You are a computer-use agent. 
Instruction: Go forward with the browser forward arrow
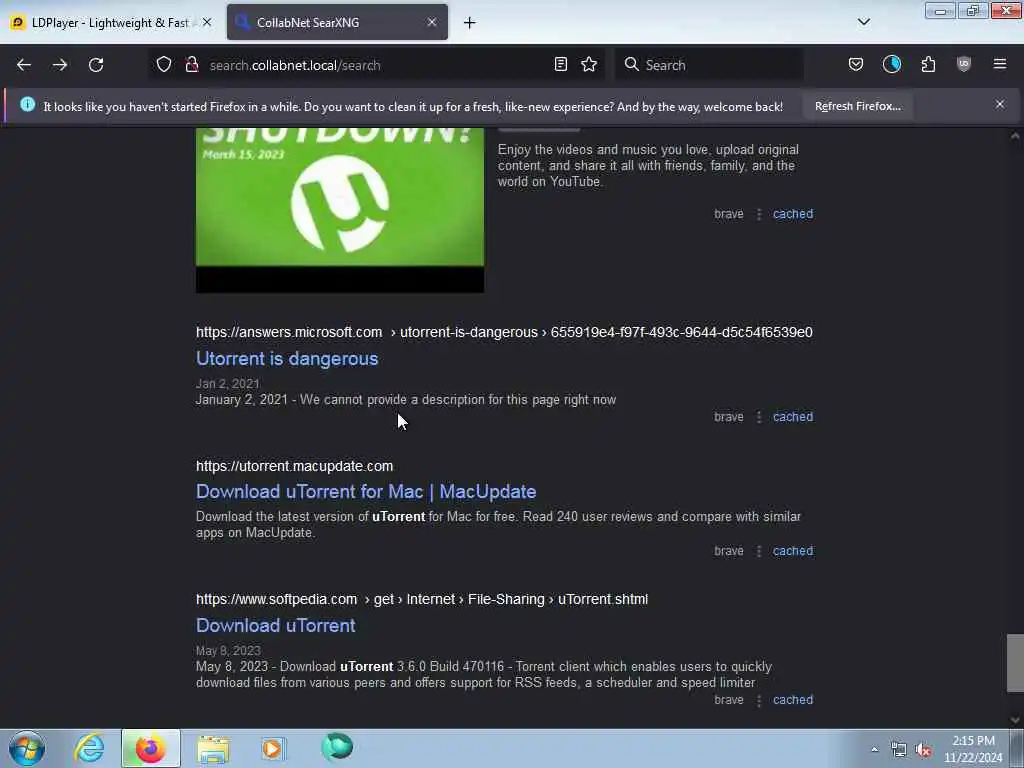pyautogui.click(x=60, y=65)
